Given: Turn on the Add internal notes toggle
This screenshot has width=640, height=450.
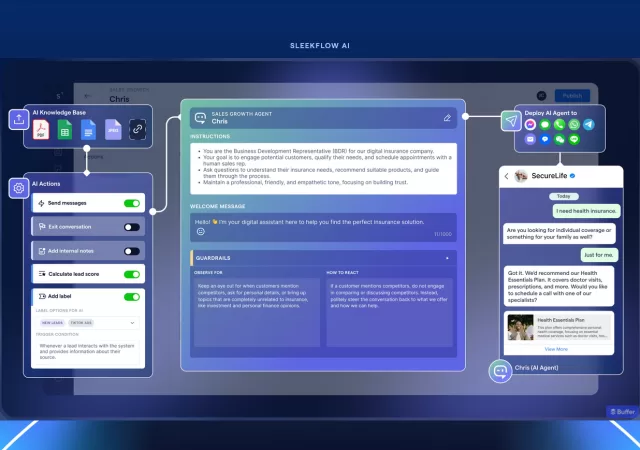Looking at the screenshot, I should [x=131, y=250].
